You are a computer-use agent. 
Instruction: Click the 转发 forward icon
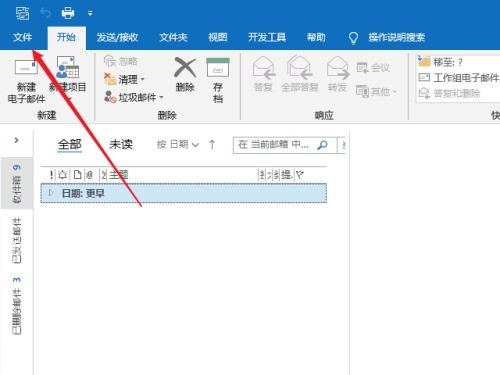coord(337,68)
